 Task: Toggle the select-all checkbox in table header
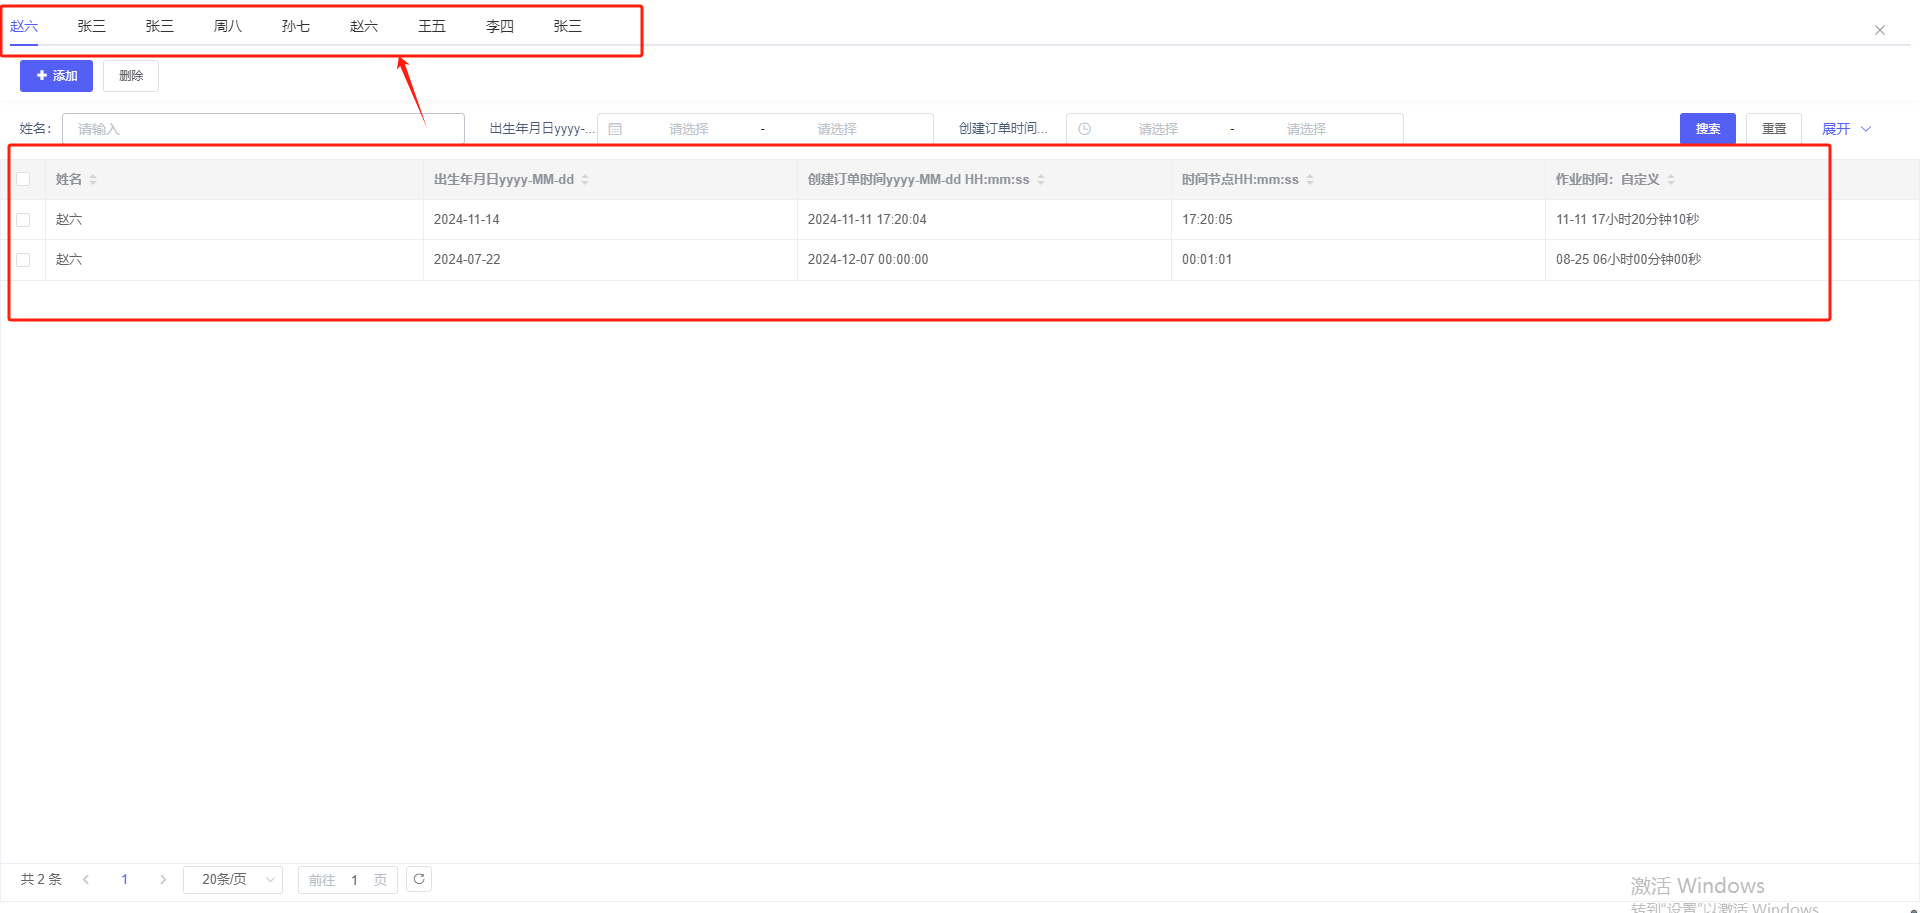click(23, 179)
